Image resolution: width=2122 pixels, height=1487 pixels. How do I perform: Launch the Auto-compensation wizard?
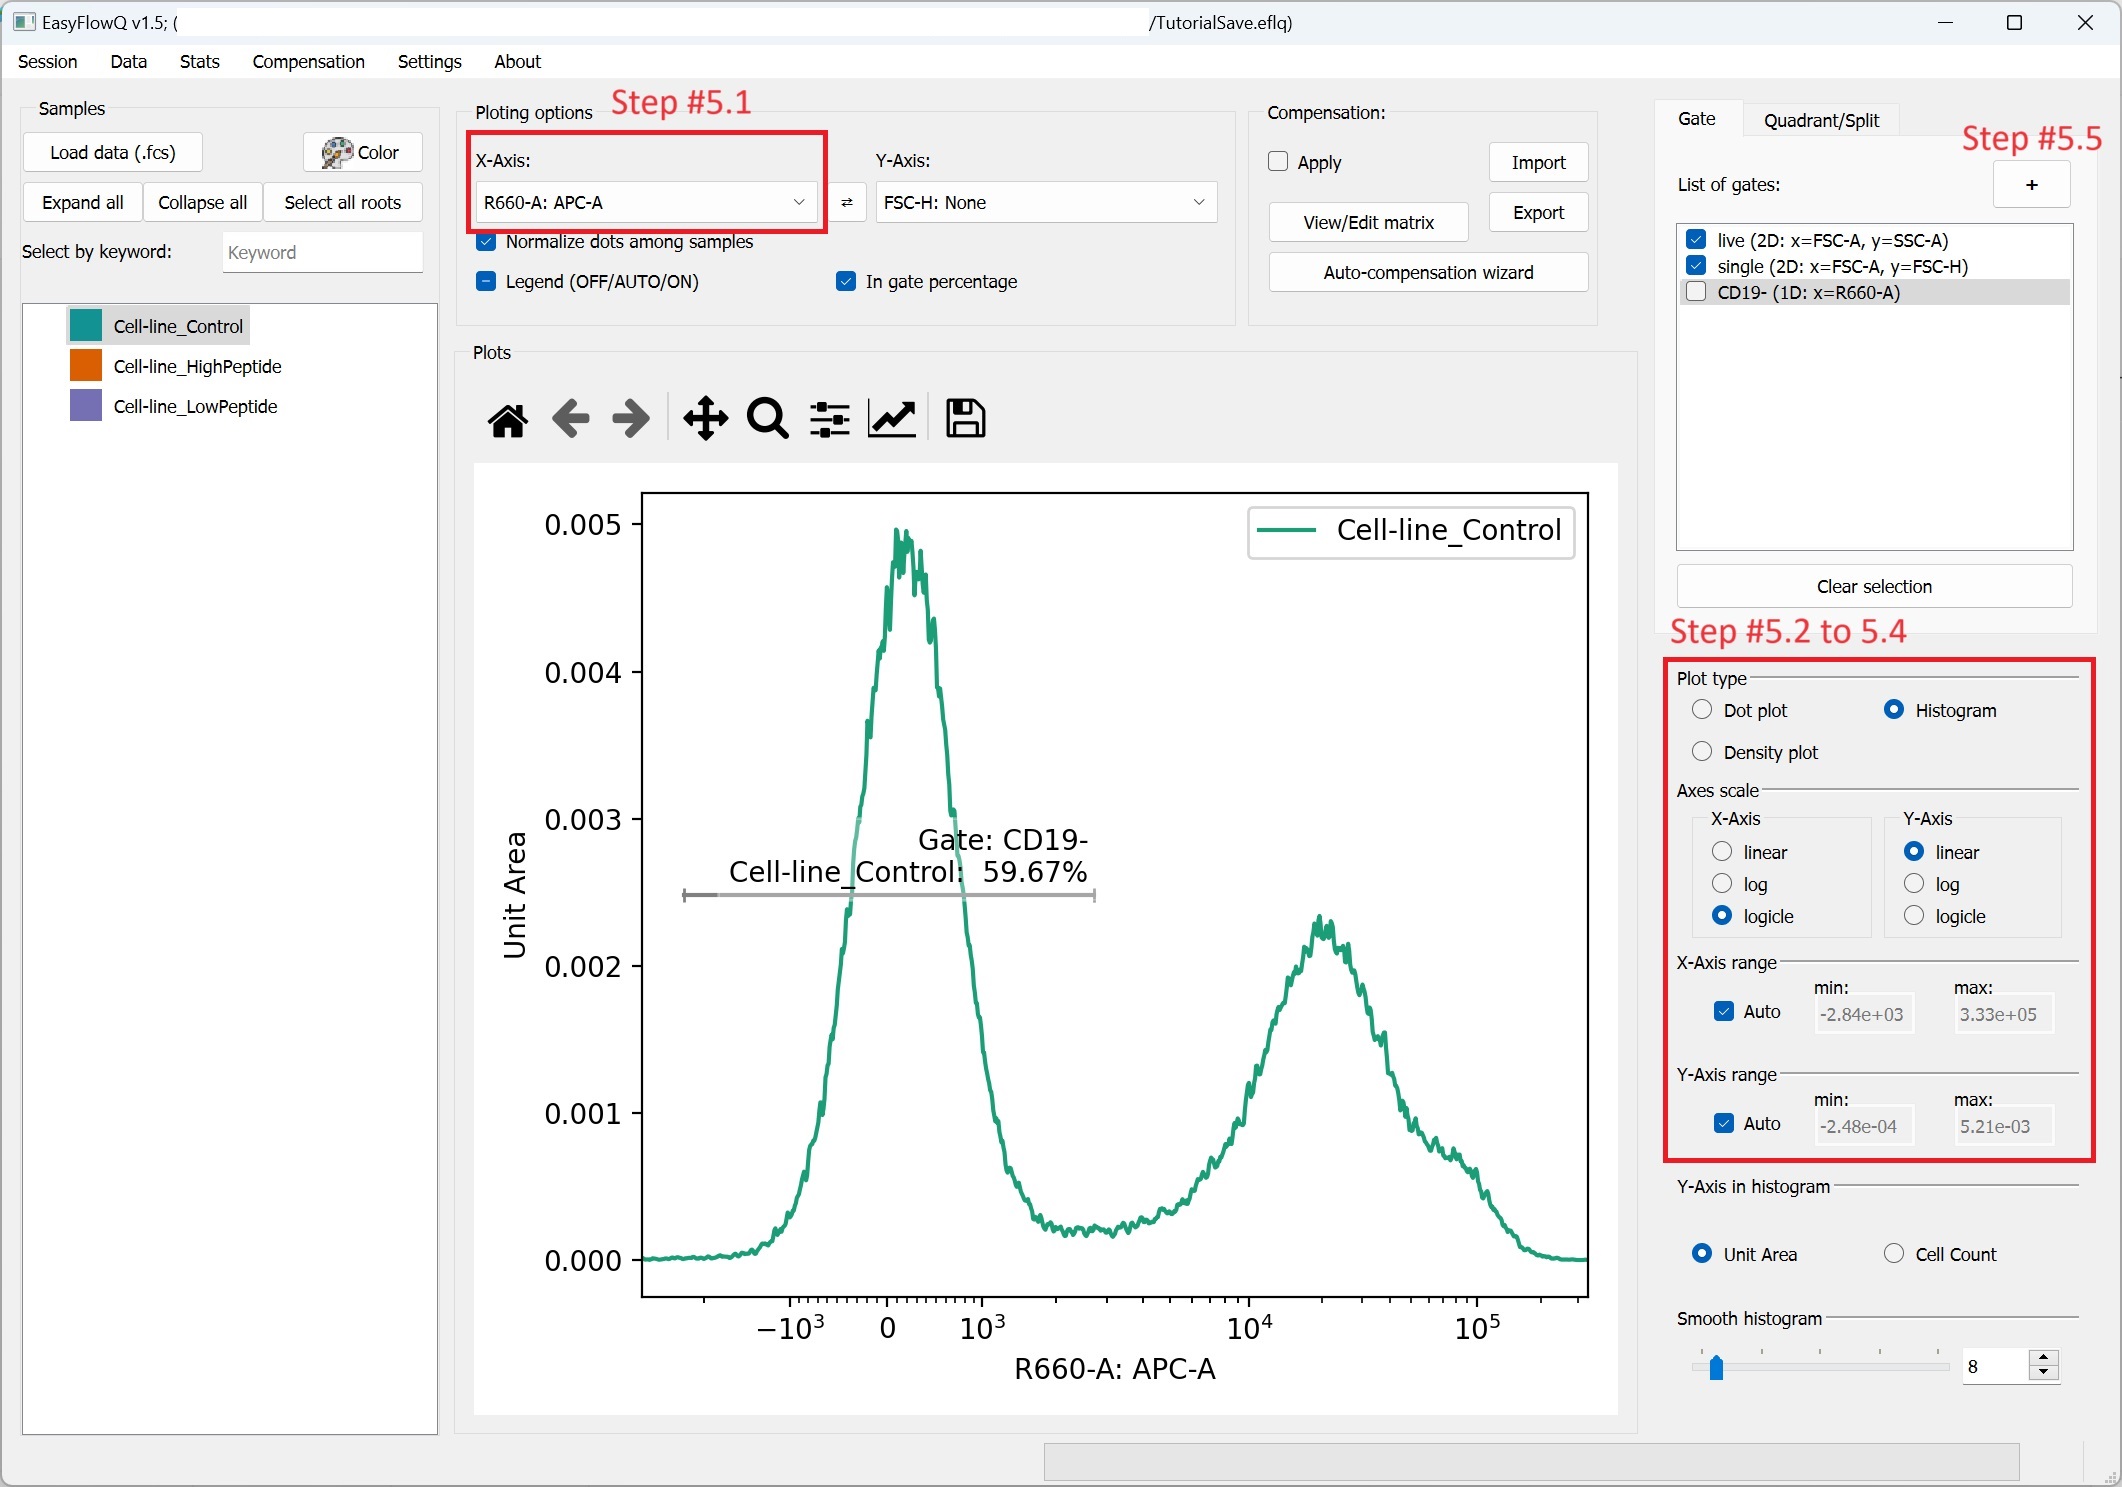coord(1428,273)
